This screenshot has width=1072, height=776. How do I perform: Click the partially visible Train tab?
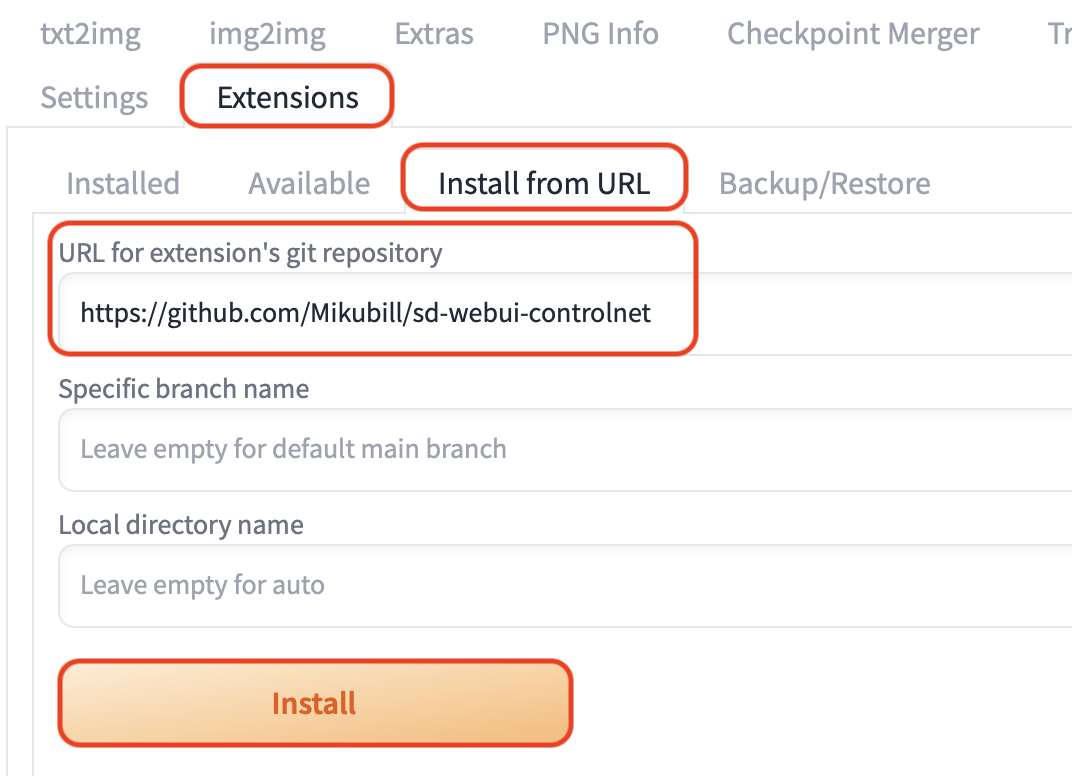1058,34
